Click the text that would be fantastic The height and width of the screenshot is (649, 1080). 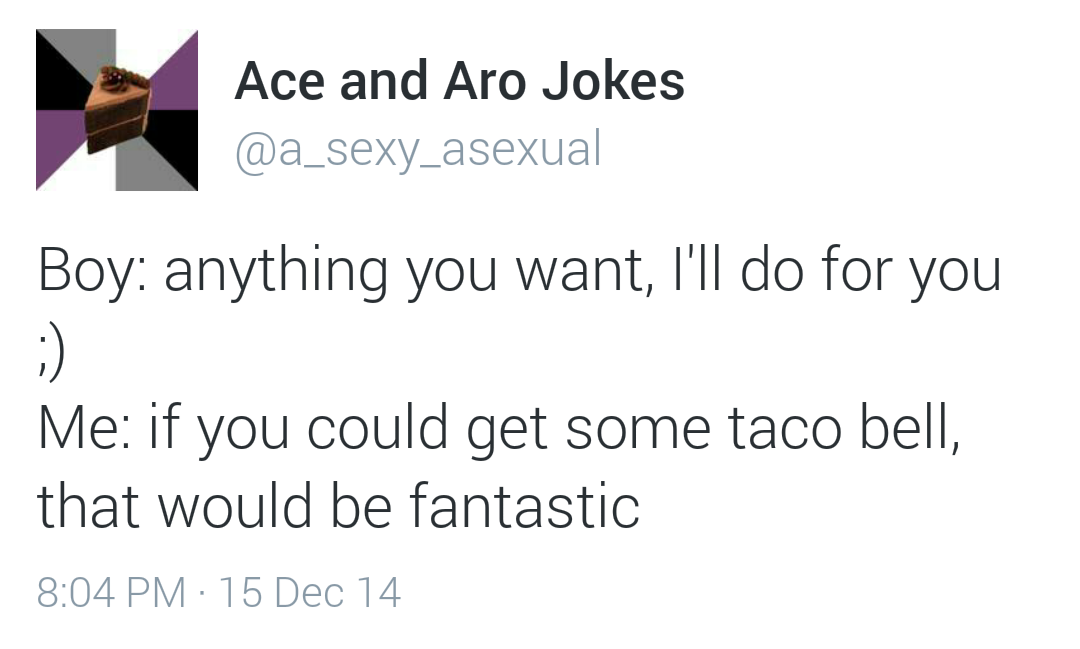coord(338,506)
